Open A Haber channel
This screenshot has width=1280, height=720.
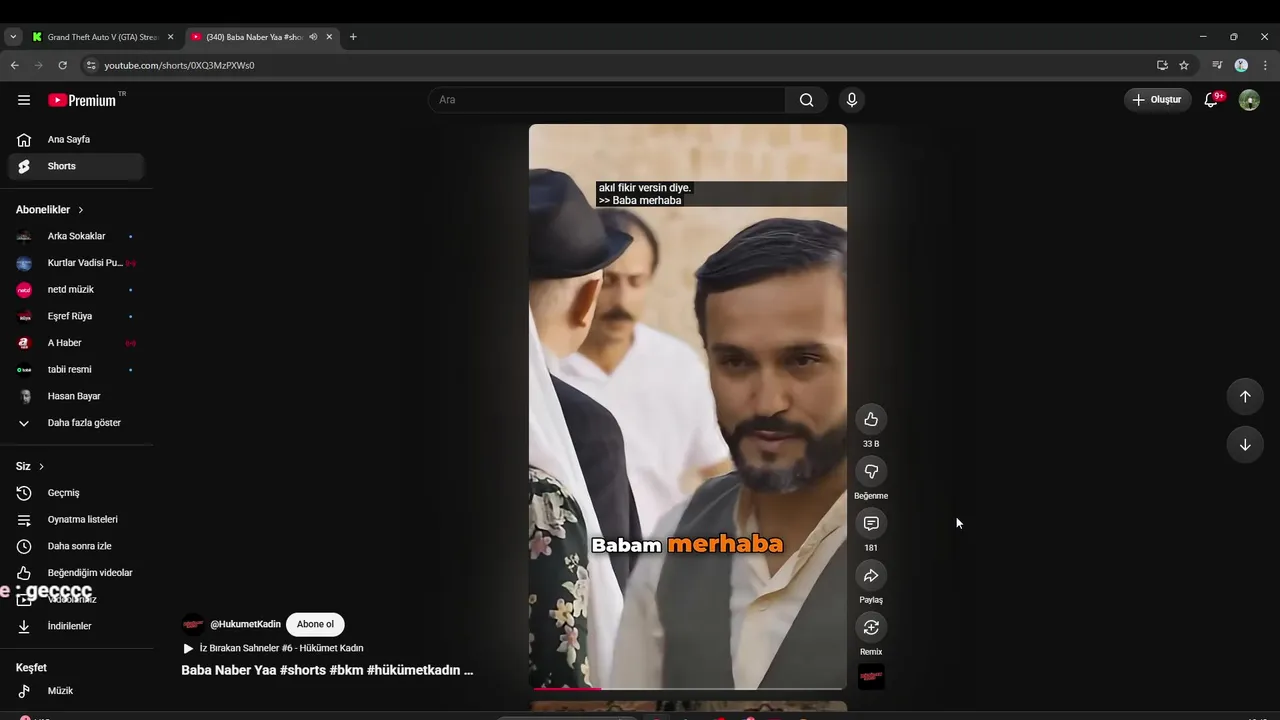[x=76, y=343]
